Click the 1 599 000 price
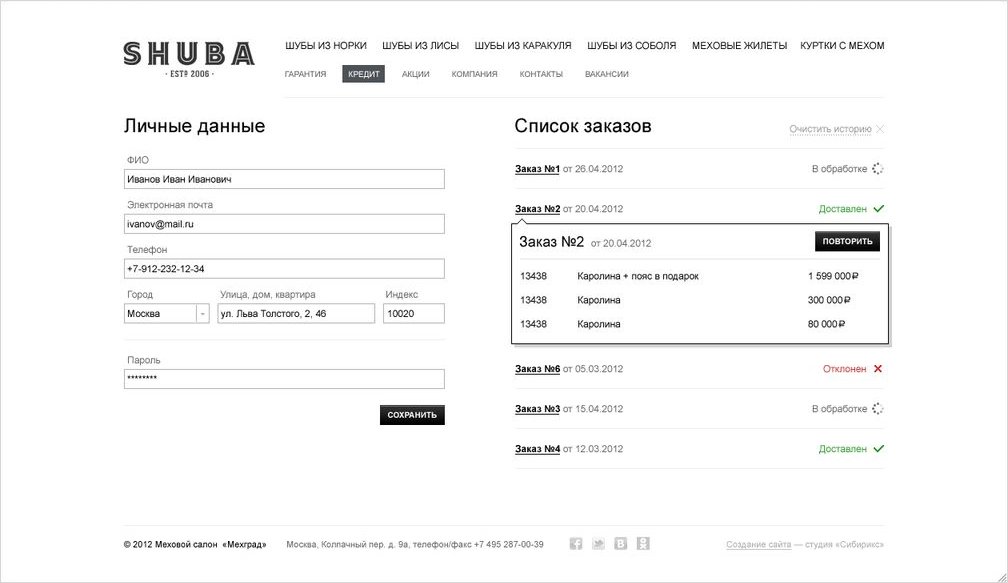 click(x=833, y=276)
